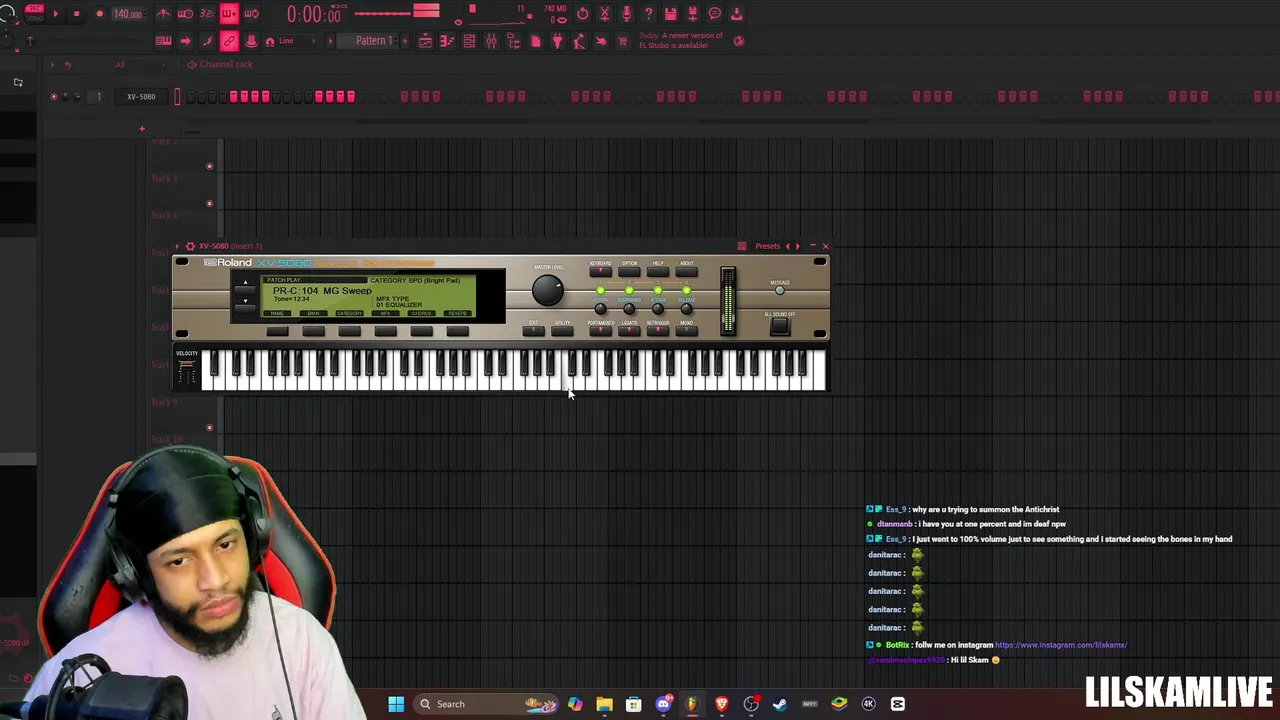Viewport: 1280px width, 720px height.
Task: Click the KEYBOARD button on XV-5080
Action: click(600, 271)
